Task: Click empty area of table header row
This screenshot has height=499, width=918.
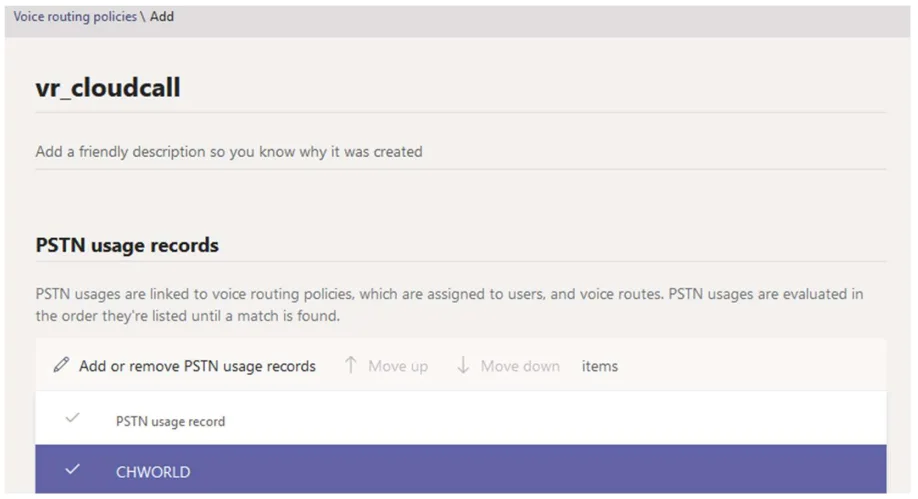Action: click(x=550, y=421)
